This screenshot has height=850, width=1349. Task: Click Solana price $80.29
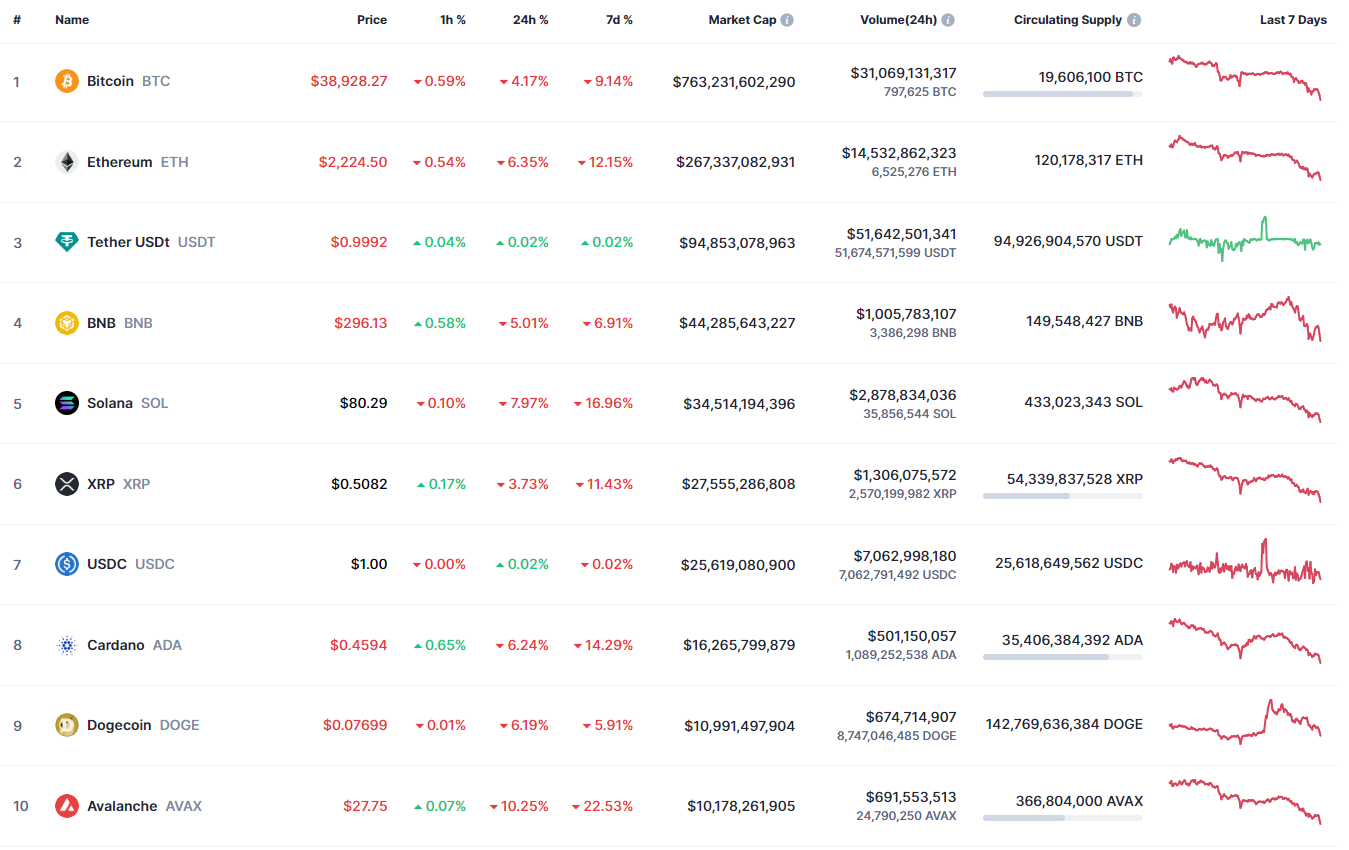(364, 403)
